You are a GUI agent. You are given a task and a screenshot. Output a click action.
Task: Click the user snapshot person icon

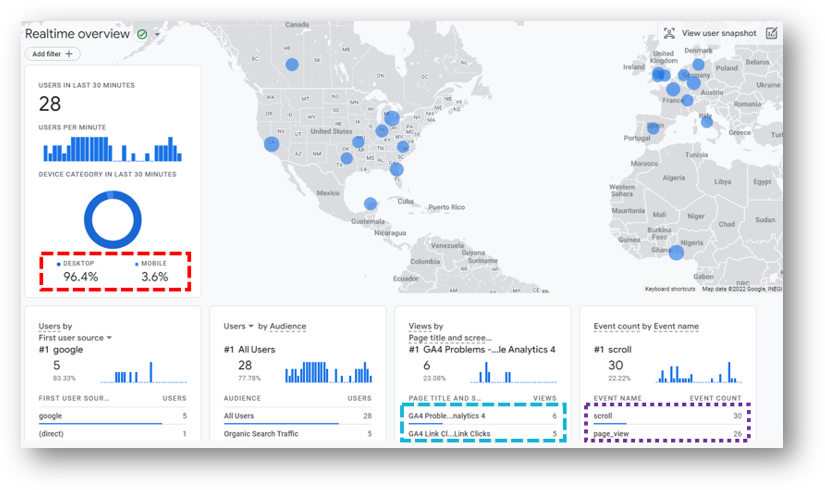pos(669,33)
